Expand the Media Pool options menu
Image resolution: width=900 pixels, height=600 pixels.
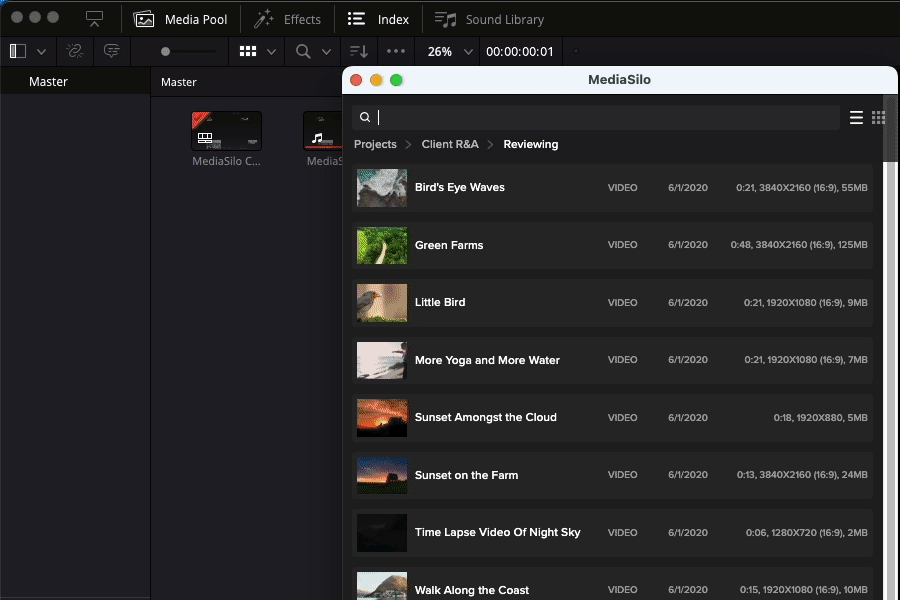395,51
